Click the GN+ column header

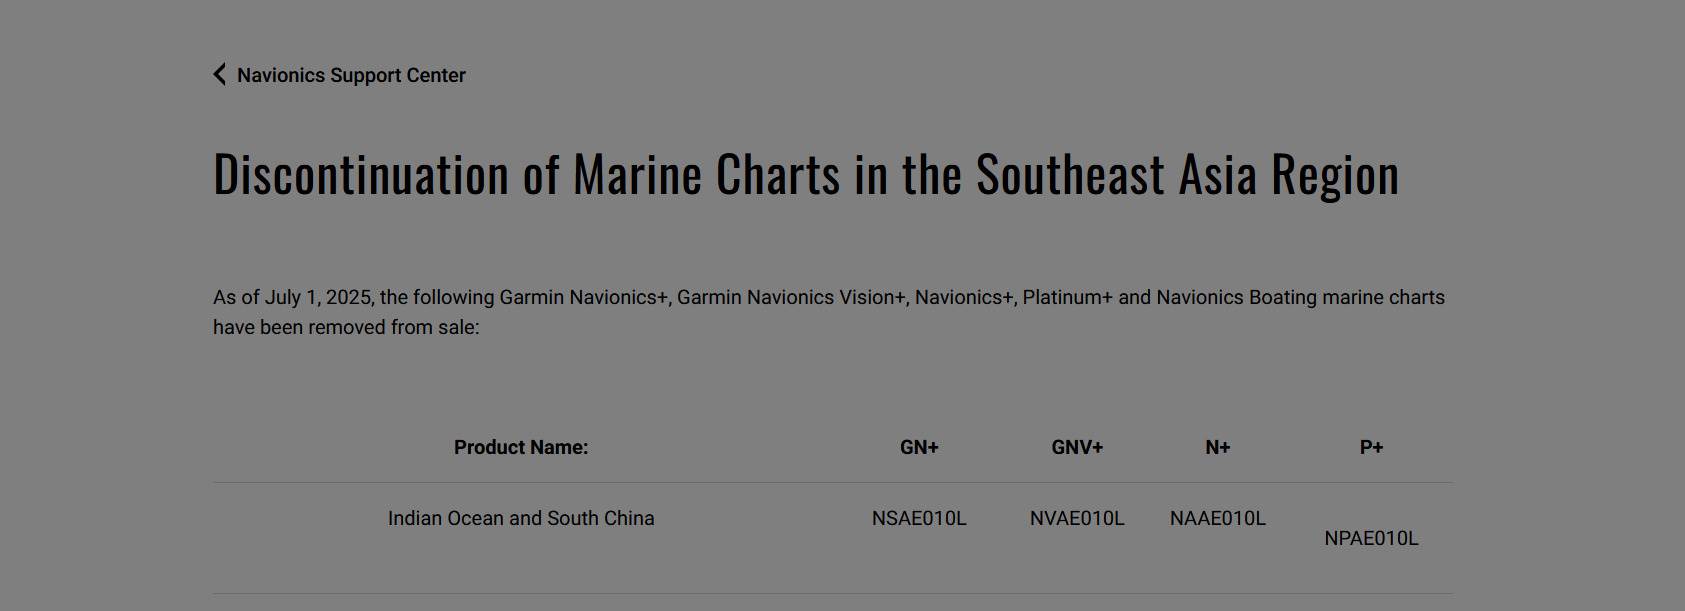coord(919,448)
